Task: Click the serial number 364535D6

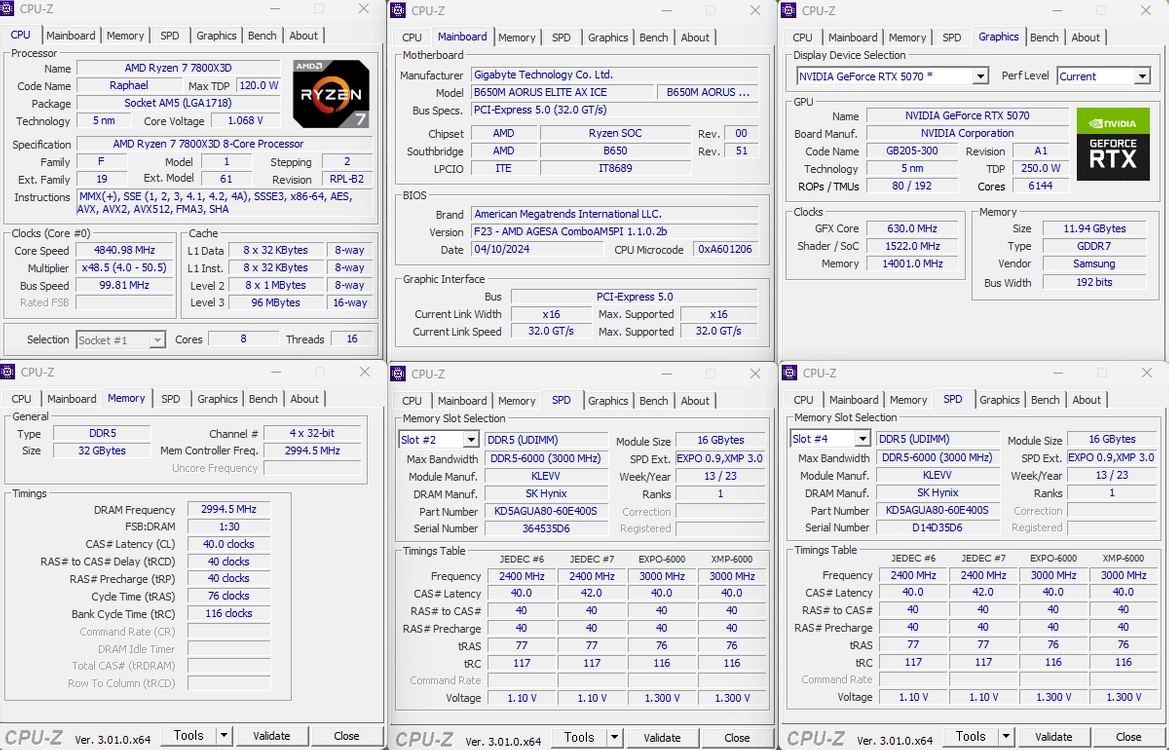Action: click(x=546, y=529)
